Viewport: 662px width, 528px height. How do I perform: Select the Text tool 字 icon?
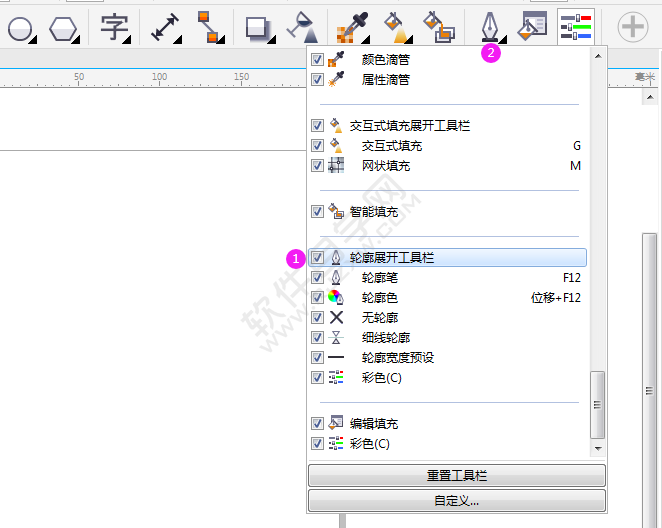coord(114,27)
